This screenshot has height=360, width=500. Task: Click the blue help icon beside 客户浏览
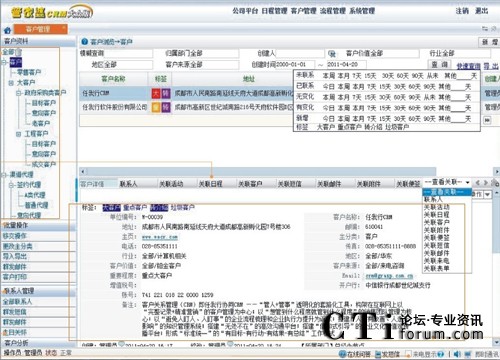pos(85,42)
